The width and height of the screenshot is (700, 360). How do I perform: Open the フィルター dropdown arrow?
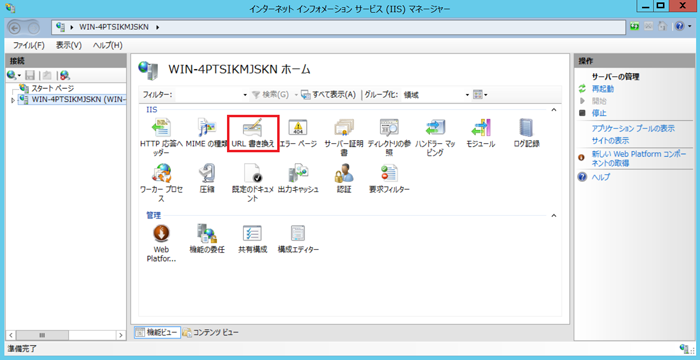[x=245, y=95]
